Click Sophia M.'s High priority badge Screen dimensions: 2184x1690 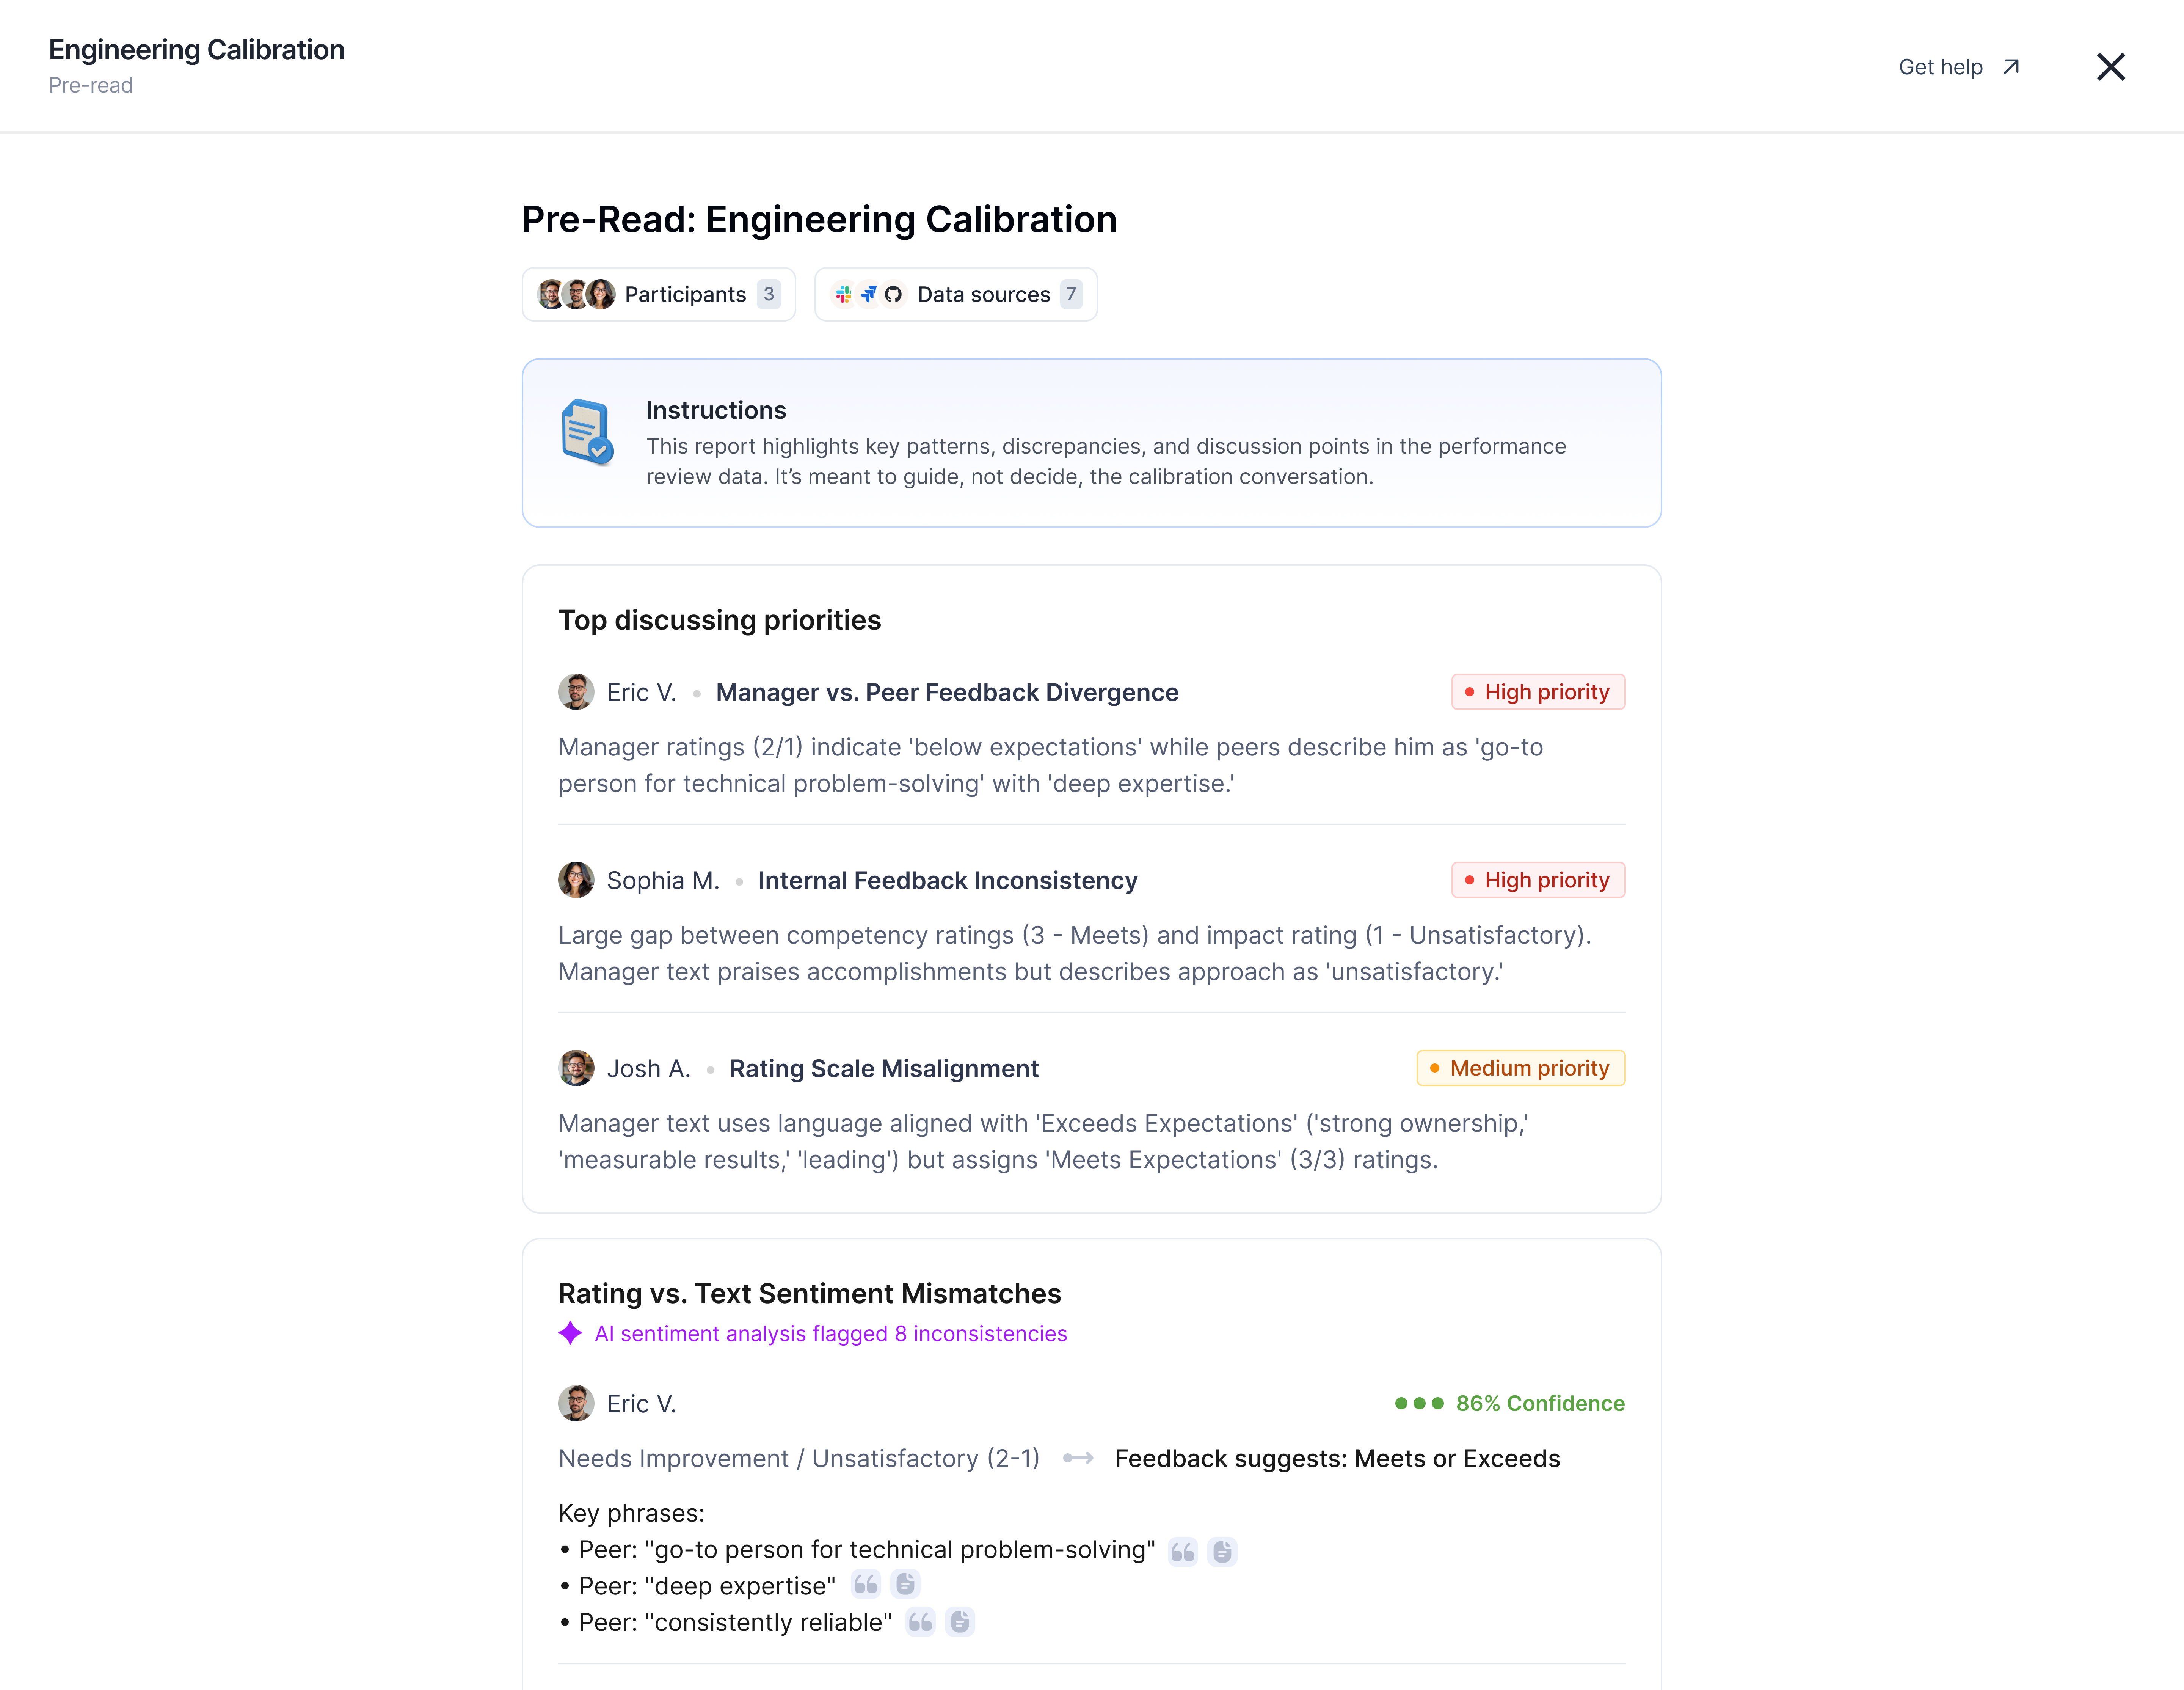(1537, 880)
